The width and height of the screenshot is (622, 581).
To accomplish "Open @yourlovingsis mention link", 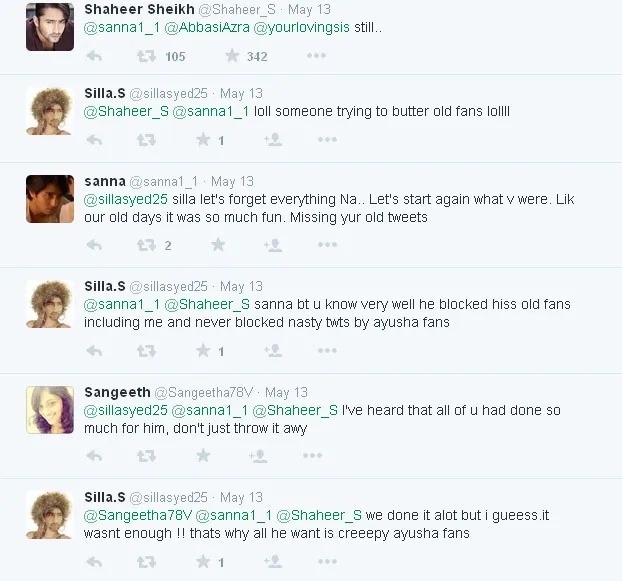I will pyautogui.click(x=302, y=28).
